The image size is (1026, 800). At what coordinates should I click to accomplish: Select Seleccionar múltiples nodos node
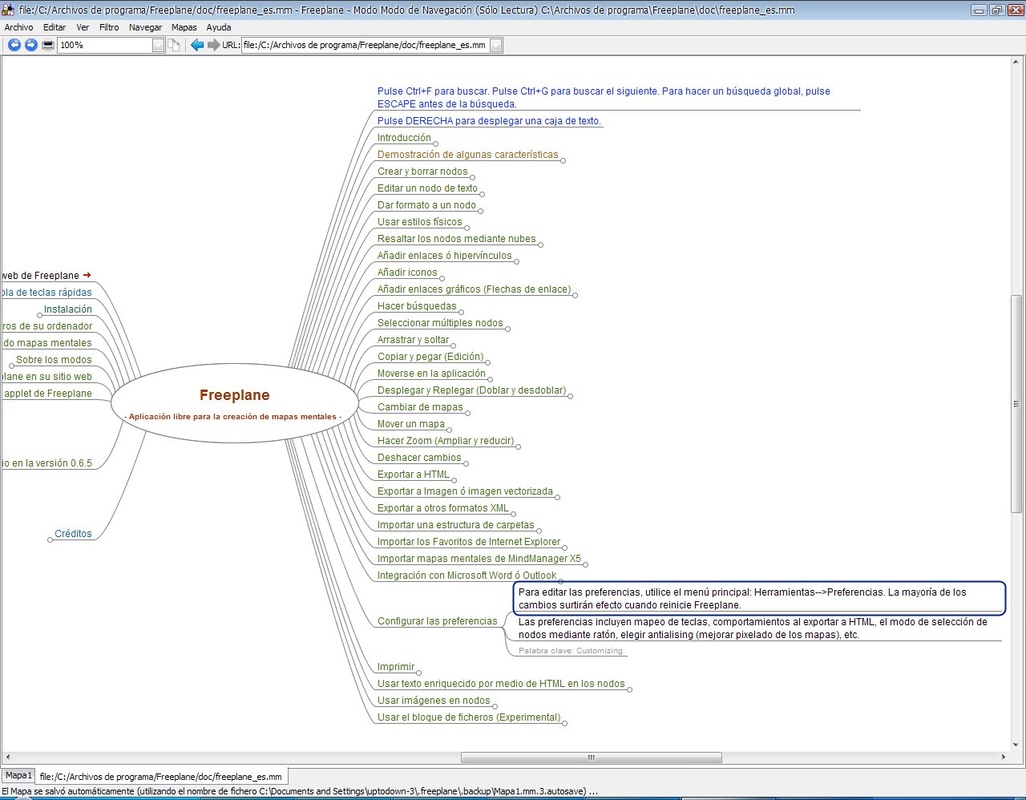[x=440, y=322]
